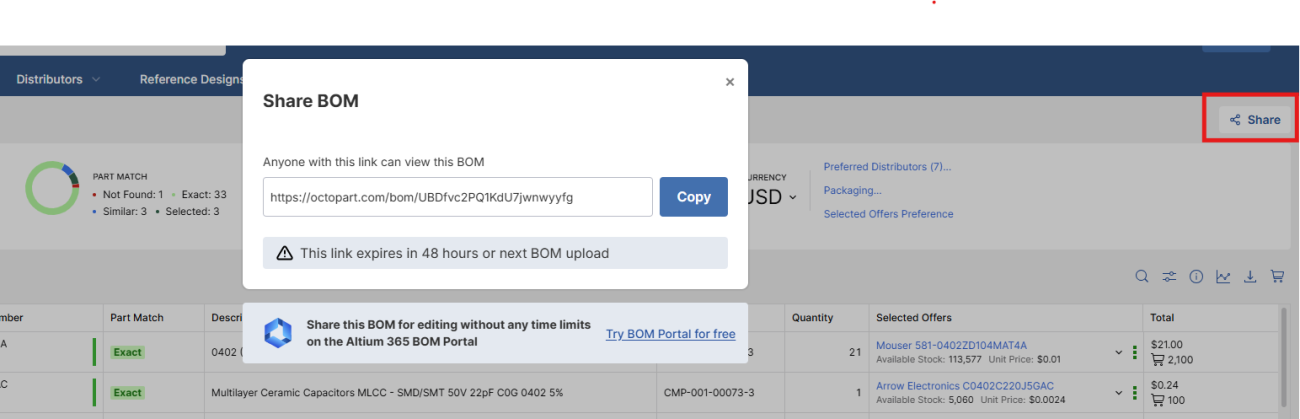Sort by the Quantity column header

point(826,318)
